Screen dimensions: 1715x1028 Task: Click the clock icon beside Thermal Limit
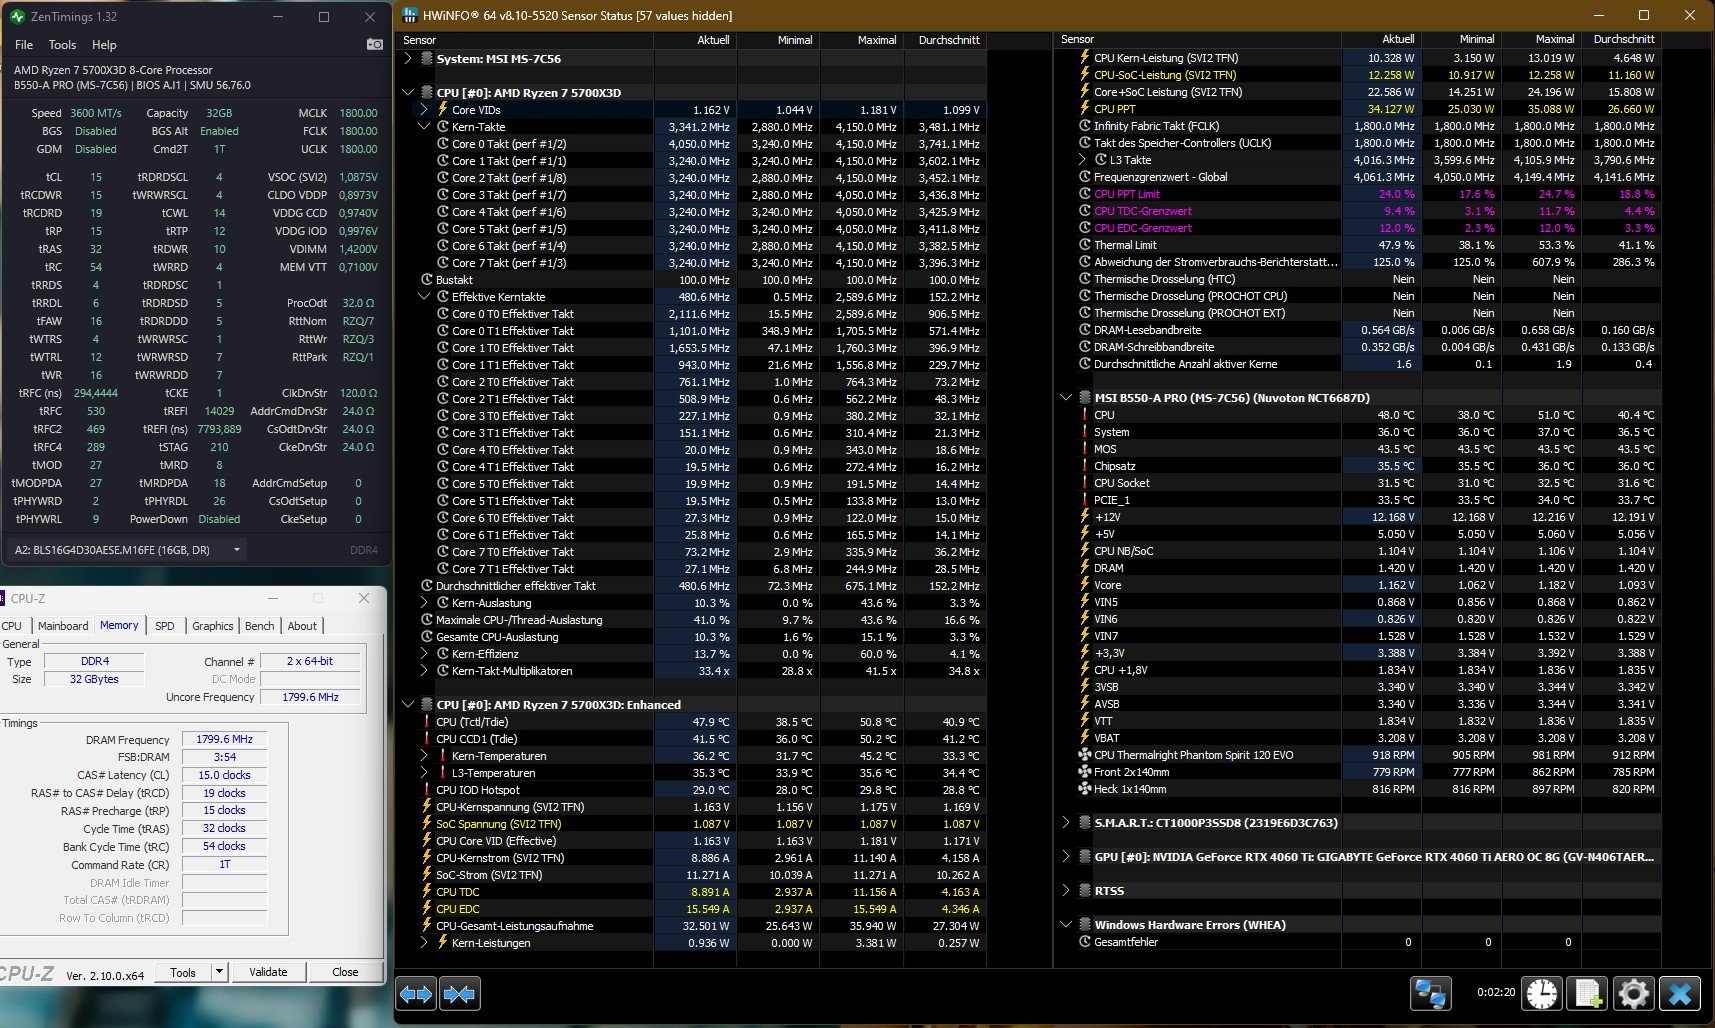pos(1084,245)
